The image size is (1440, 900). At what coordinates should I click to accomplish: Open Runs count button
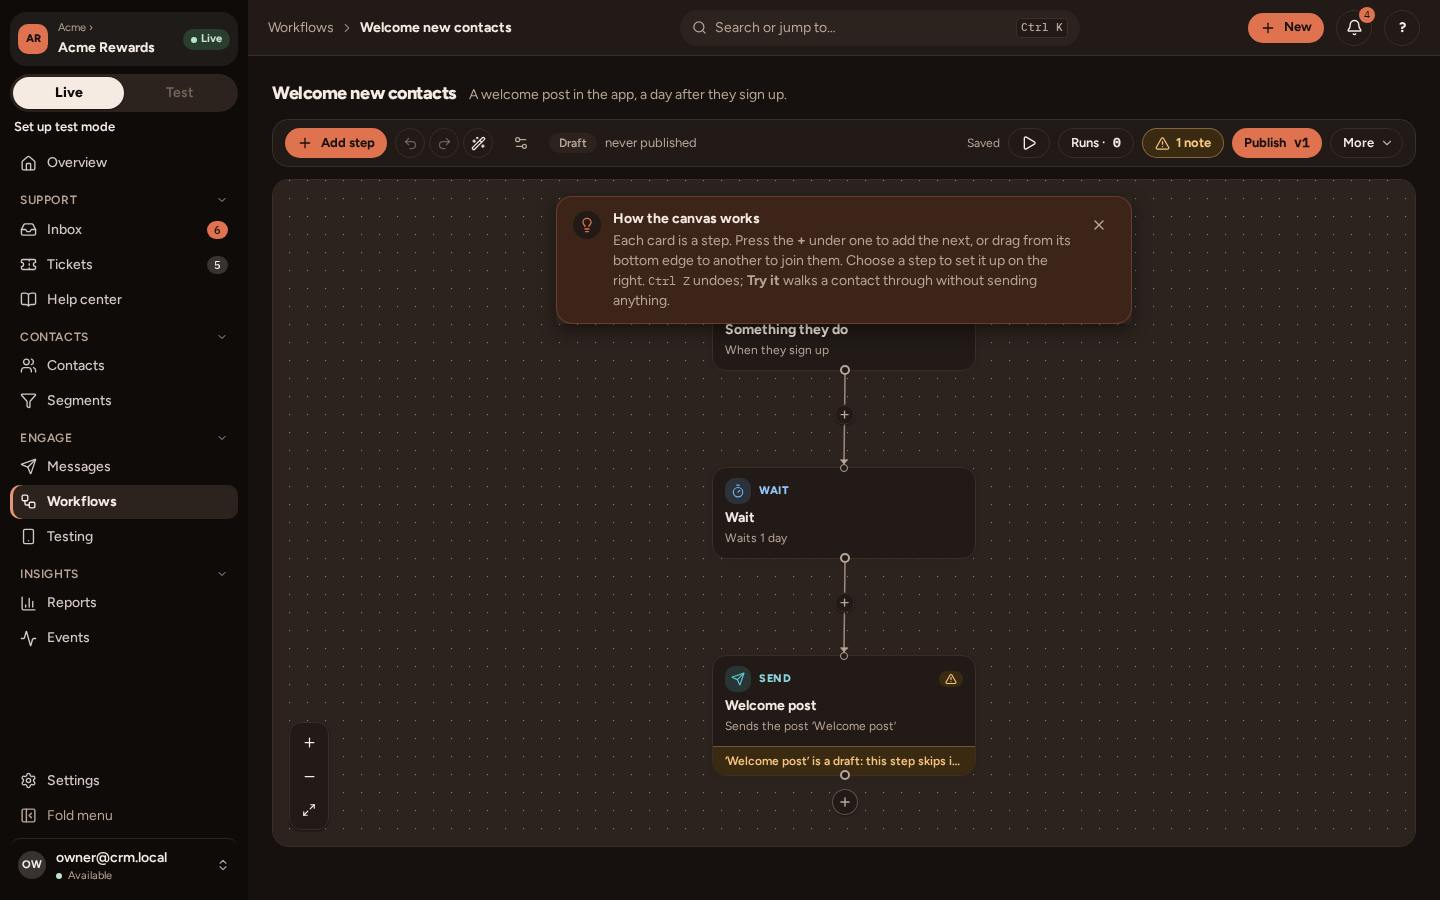coord(1096,143)
